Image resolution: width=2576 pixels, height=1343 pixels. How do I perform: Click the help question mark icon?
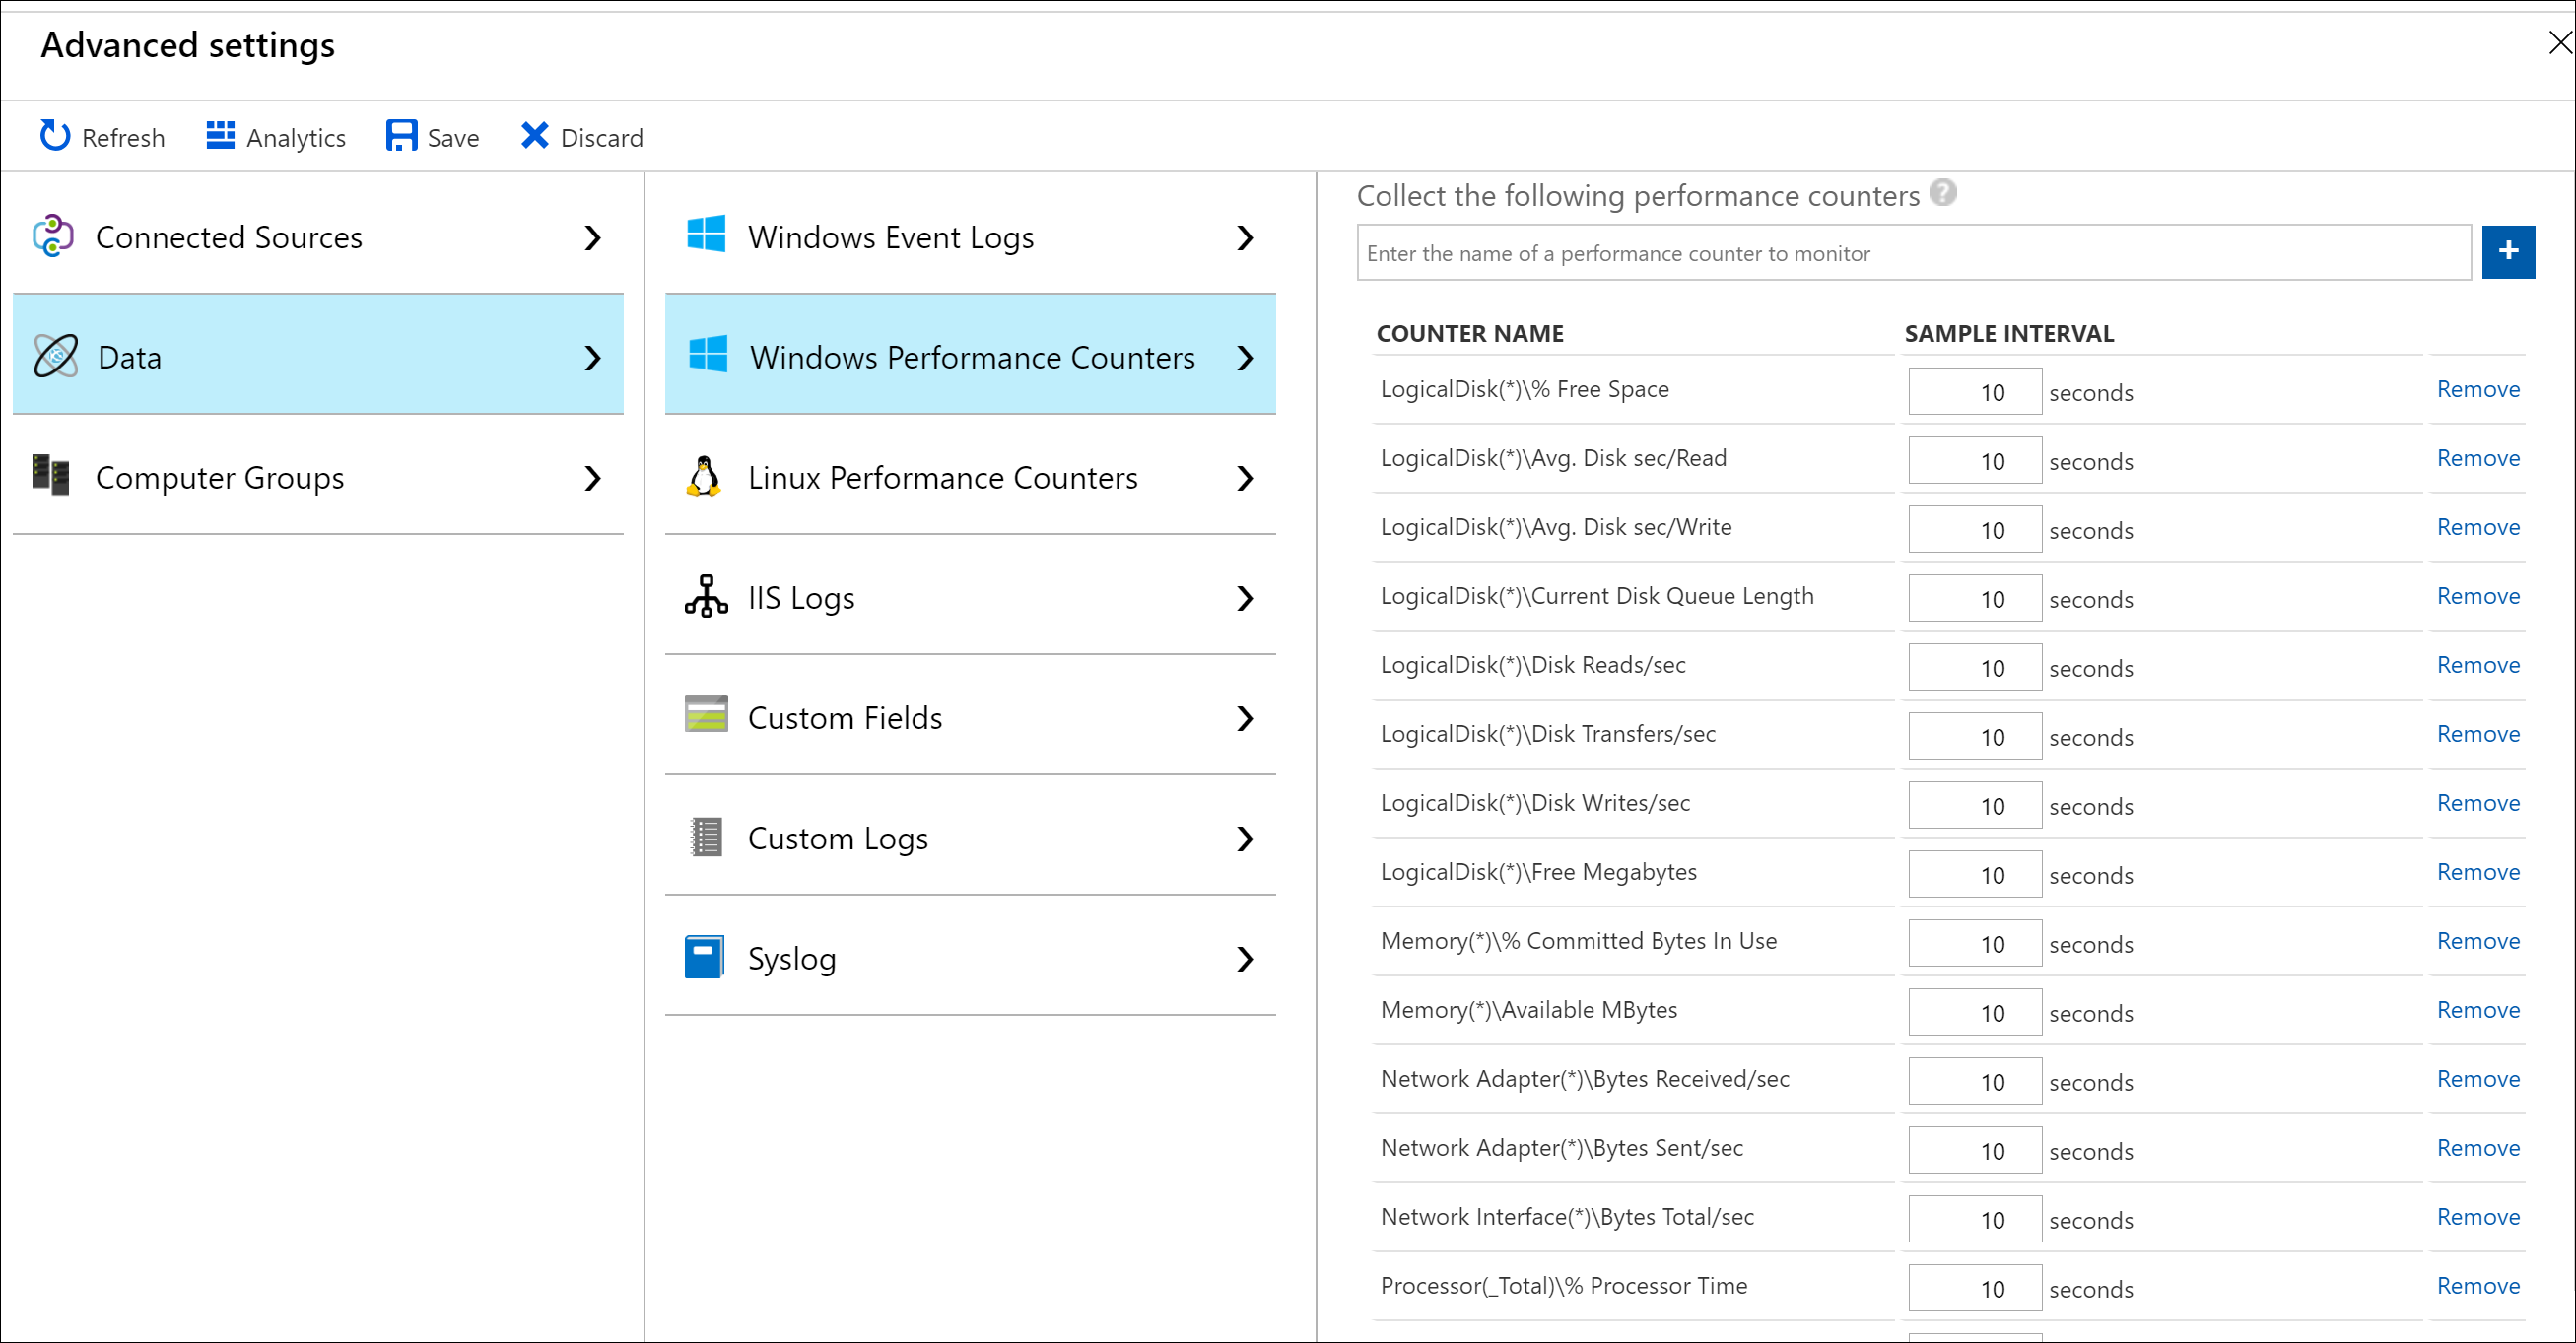[1943, 192]
